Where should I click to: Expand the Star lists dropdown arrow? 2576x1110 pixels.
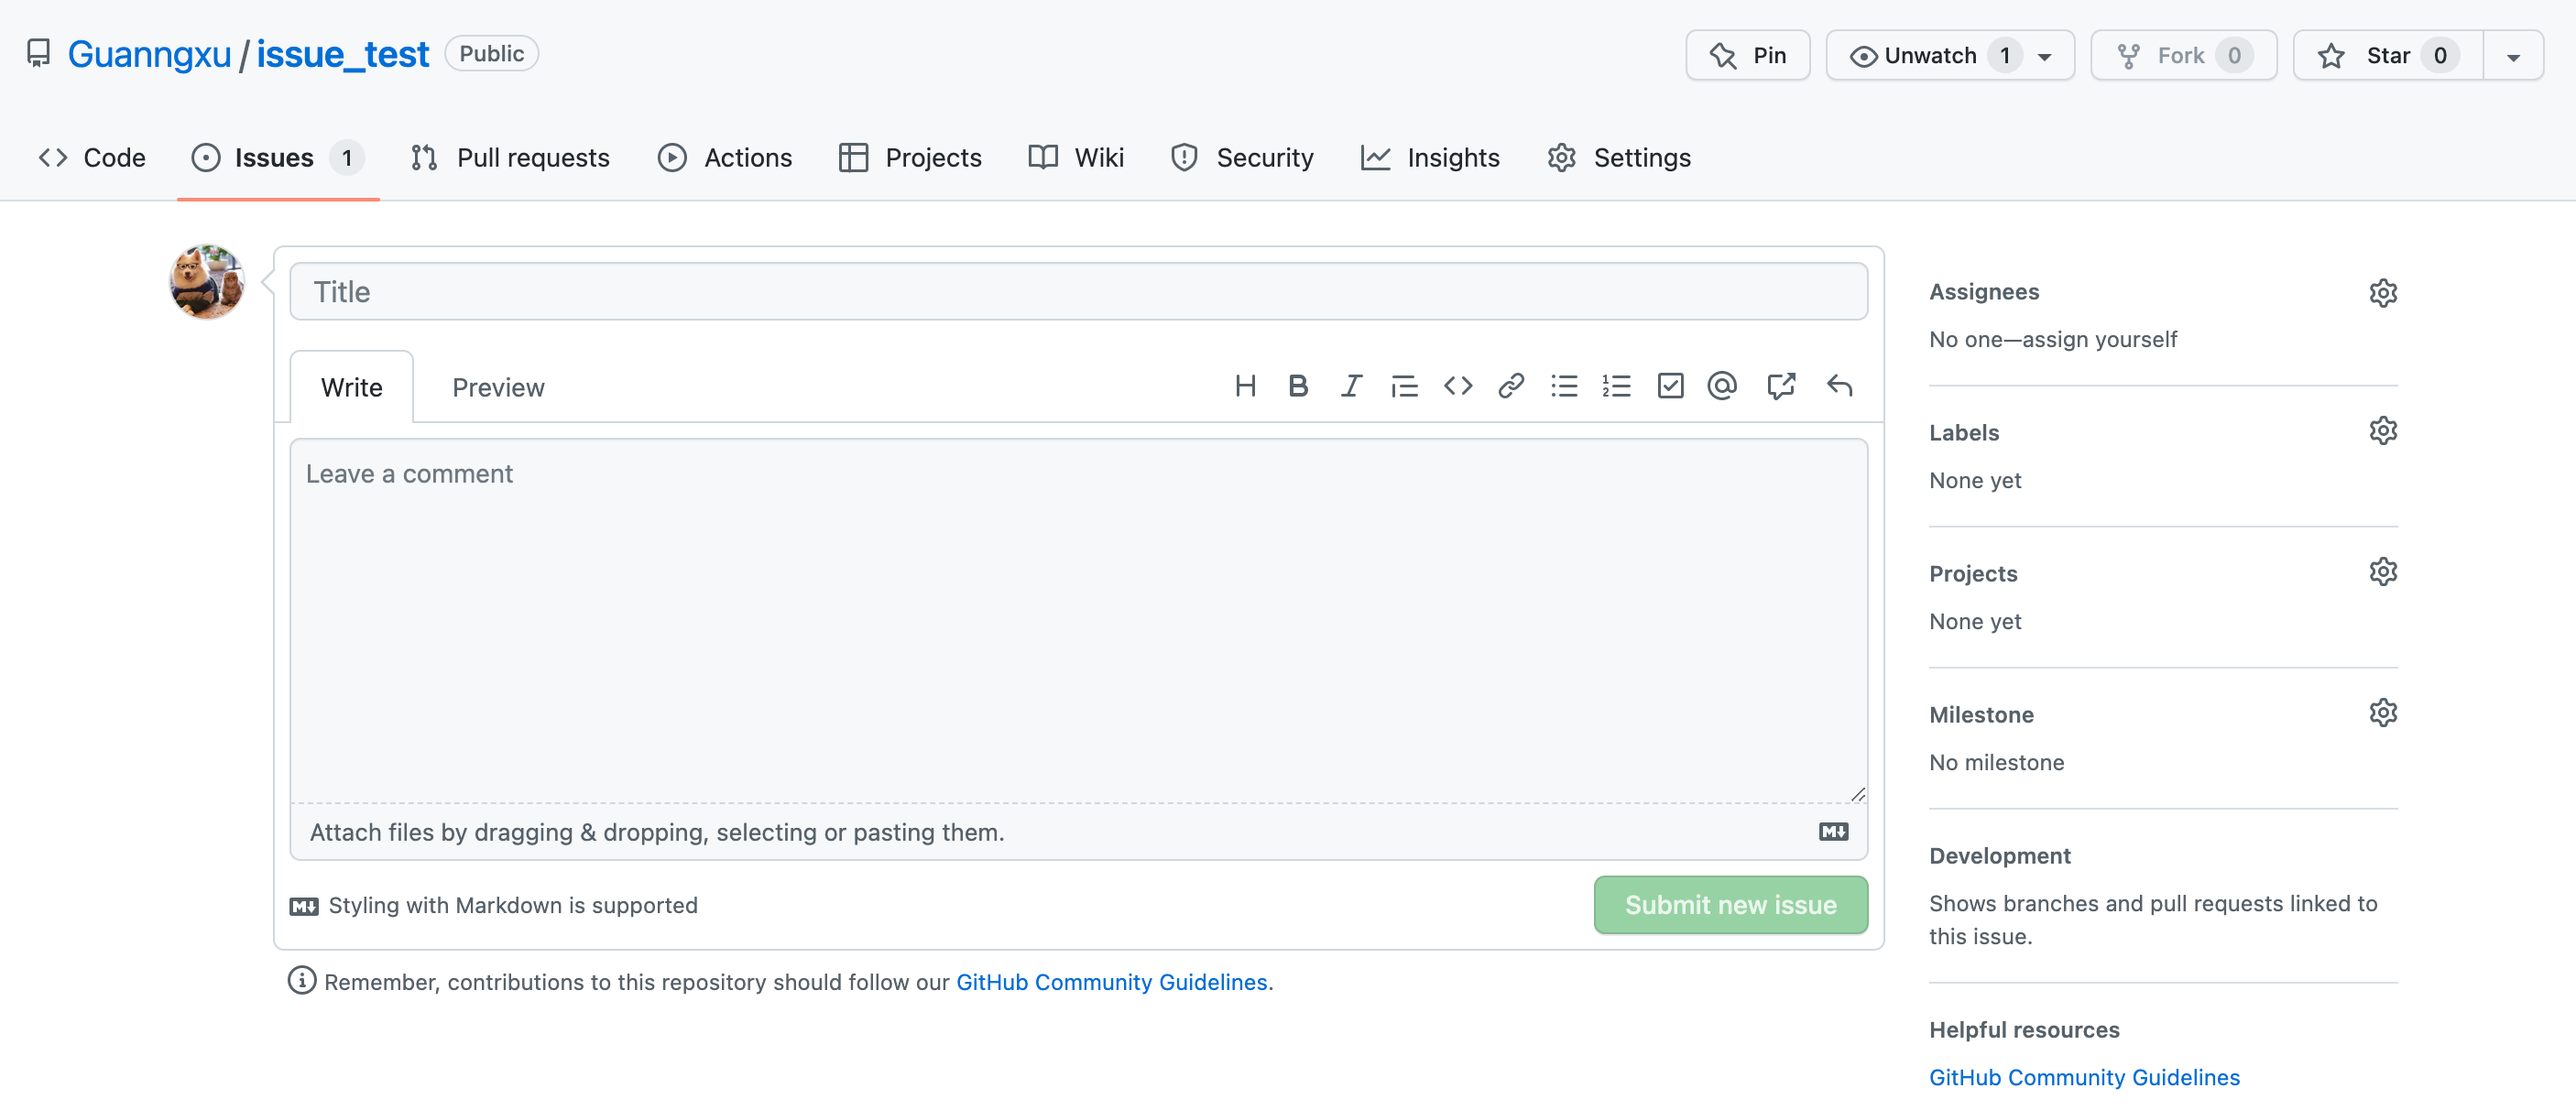pos(2513,56)
